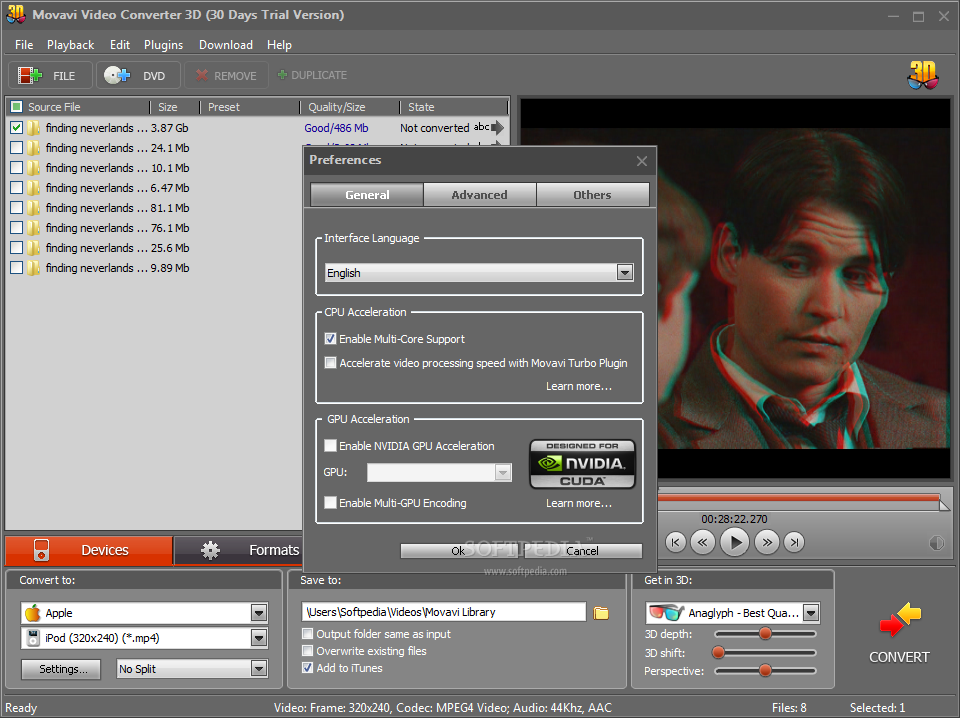Enable NVIDIA GPU Acceleration checkbox

pos(331,446)
